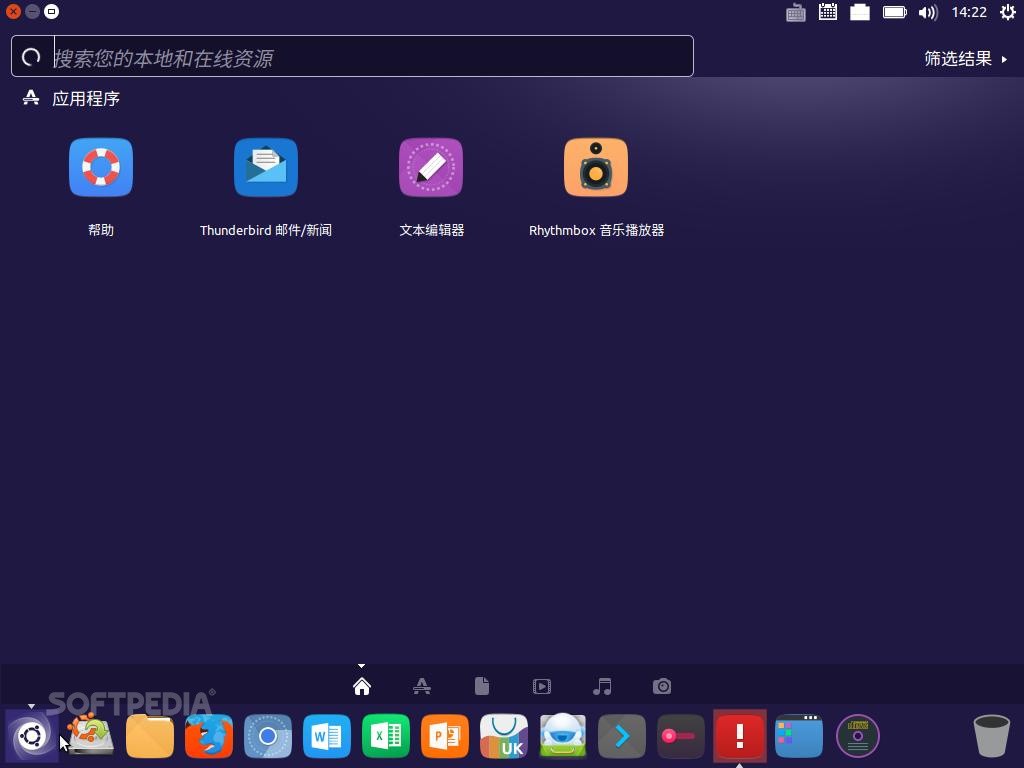Open Excel from the launcher
Image resolution: width=1024 pixels, height=768 pixels.
[385, 736]
